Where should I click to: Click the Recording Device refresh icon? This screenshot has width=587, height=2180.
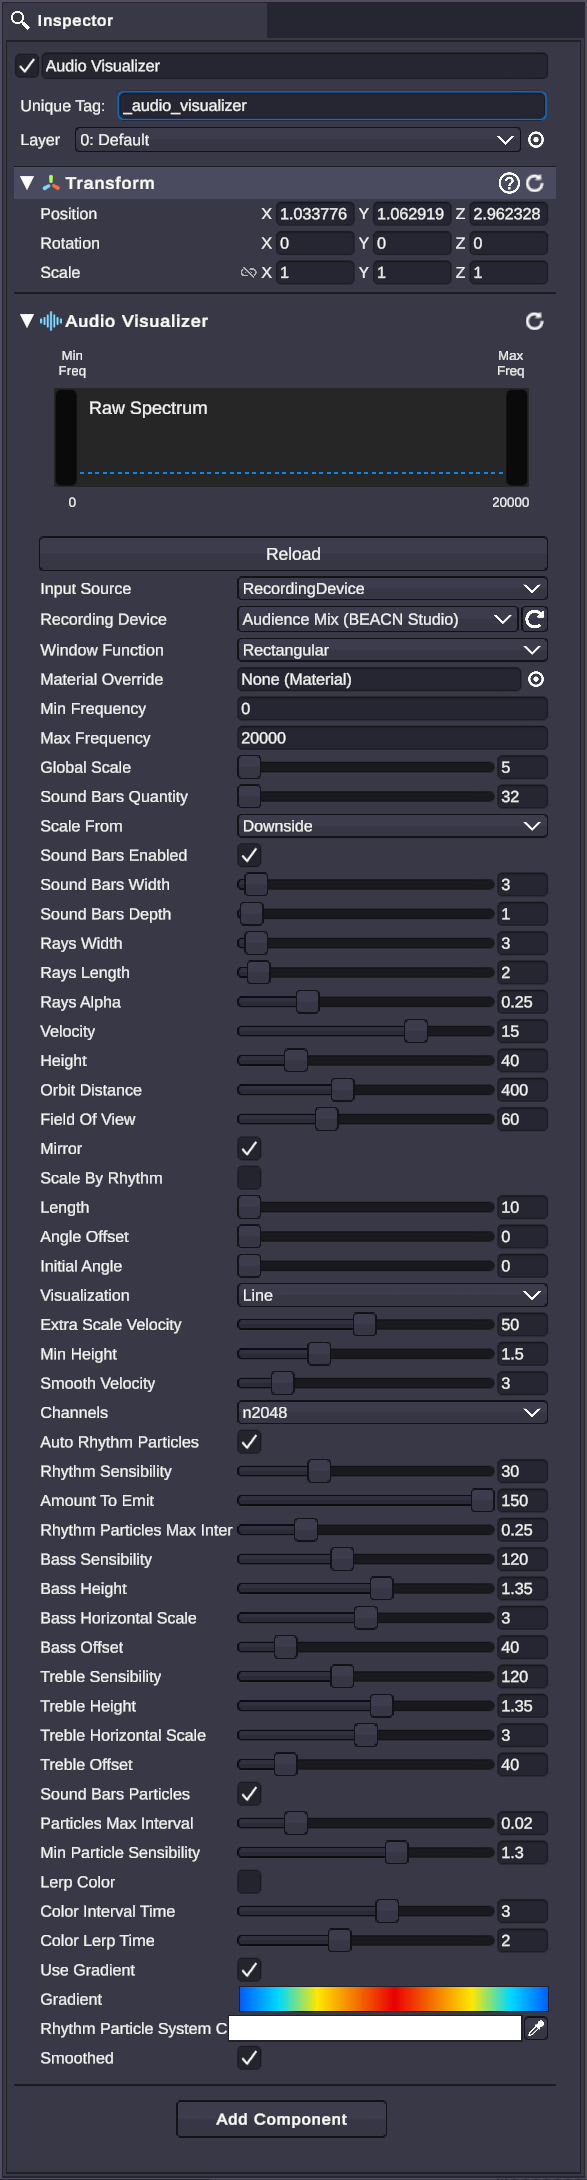(535, 619)
